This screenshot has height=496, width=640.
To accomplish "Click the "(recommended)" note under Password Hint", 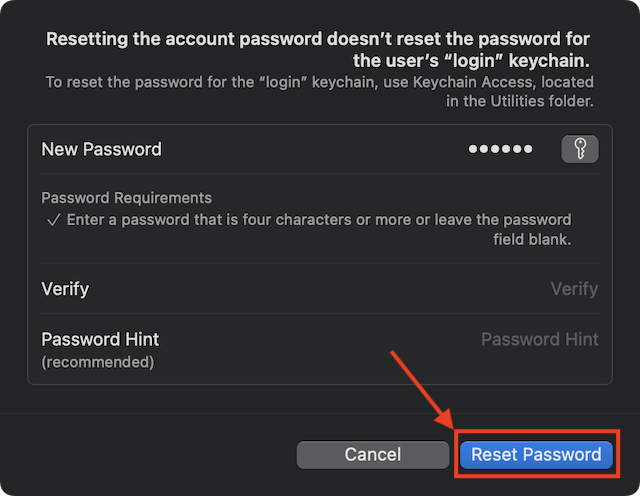I will click(x=98, y=362).
